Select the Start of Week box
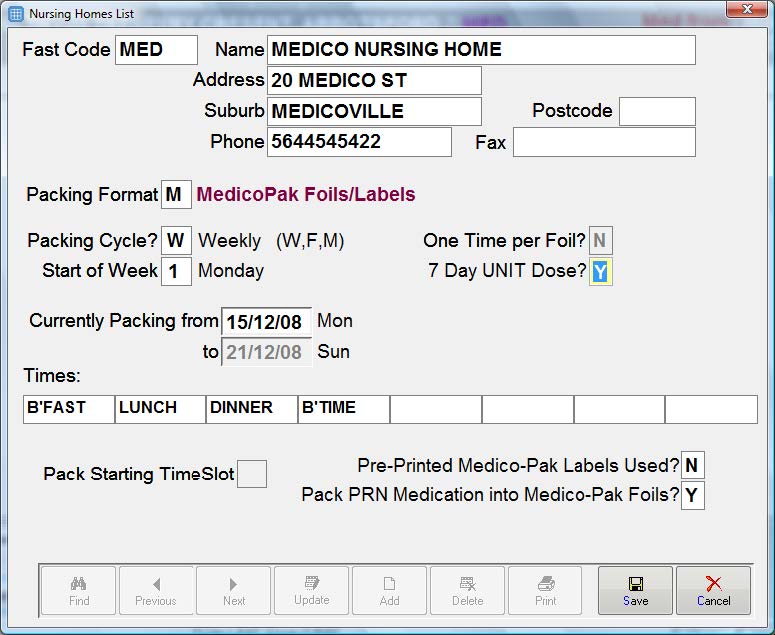 (x=176, y=271)
